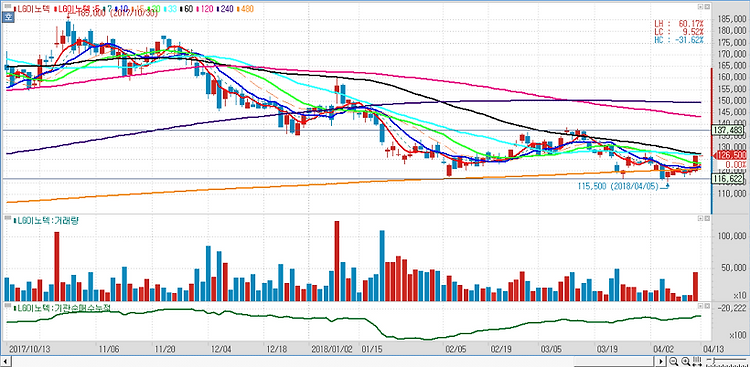Click the 04/13 date axis label

[x=713, y=349]
